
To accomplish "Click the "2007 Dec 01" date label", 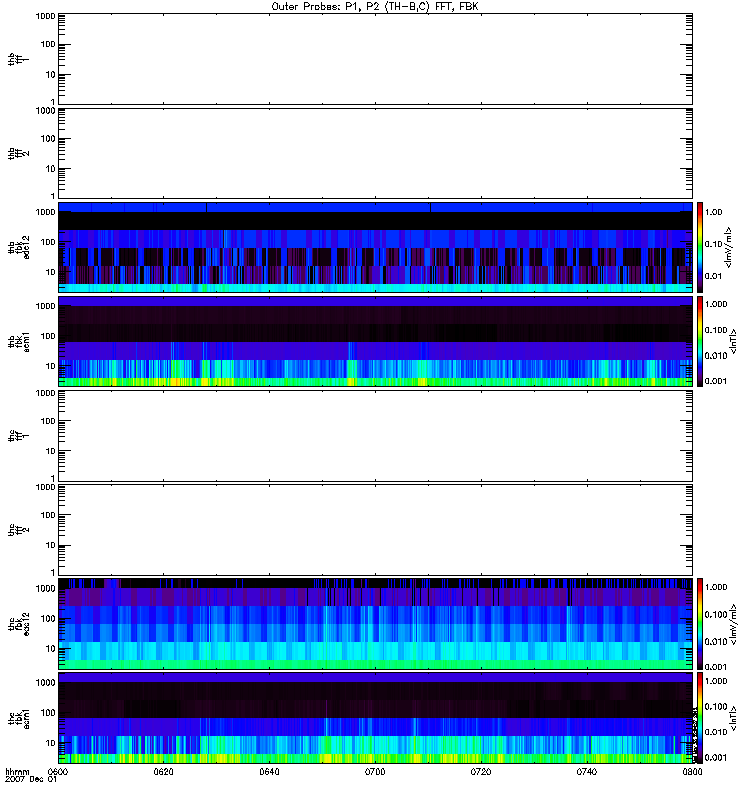I will click(x=30, y=780).
